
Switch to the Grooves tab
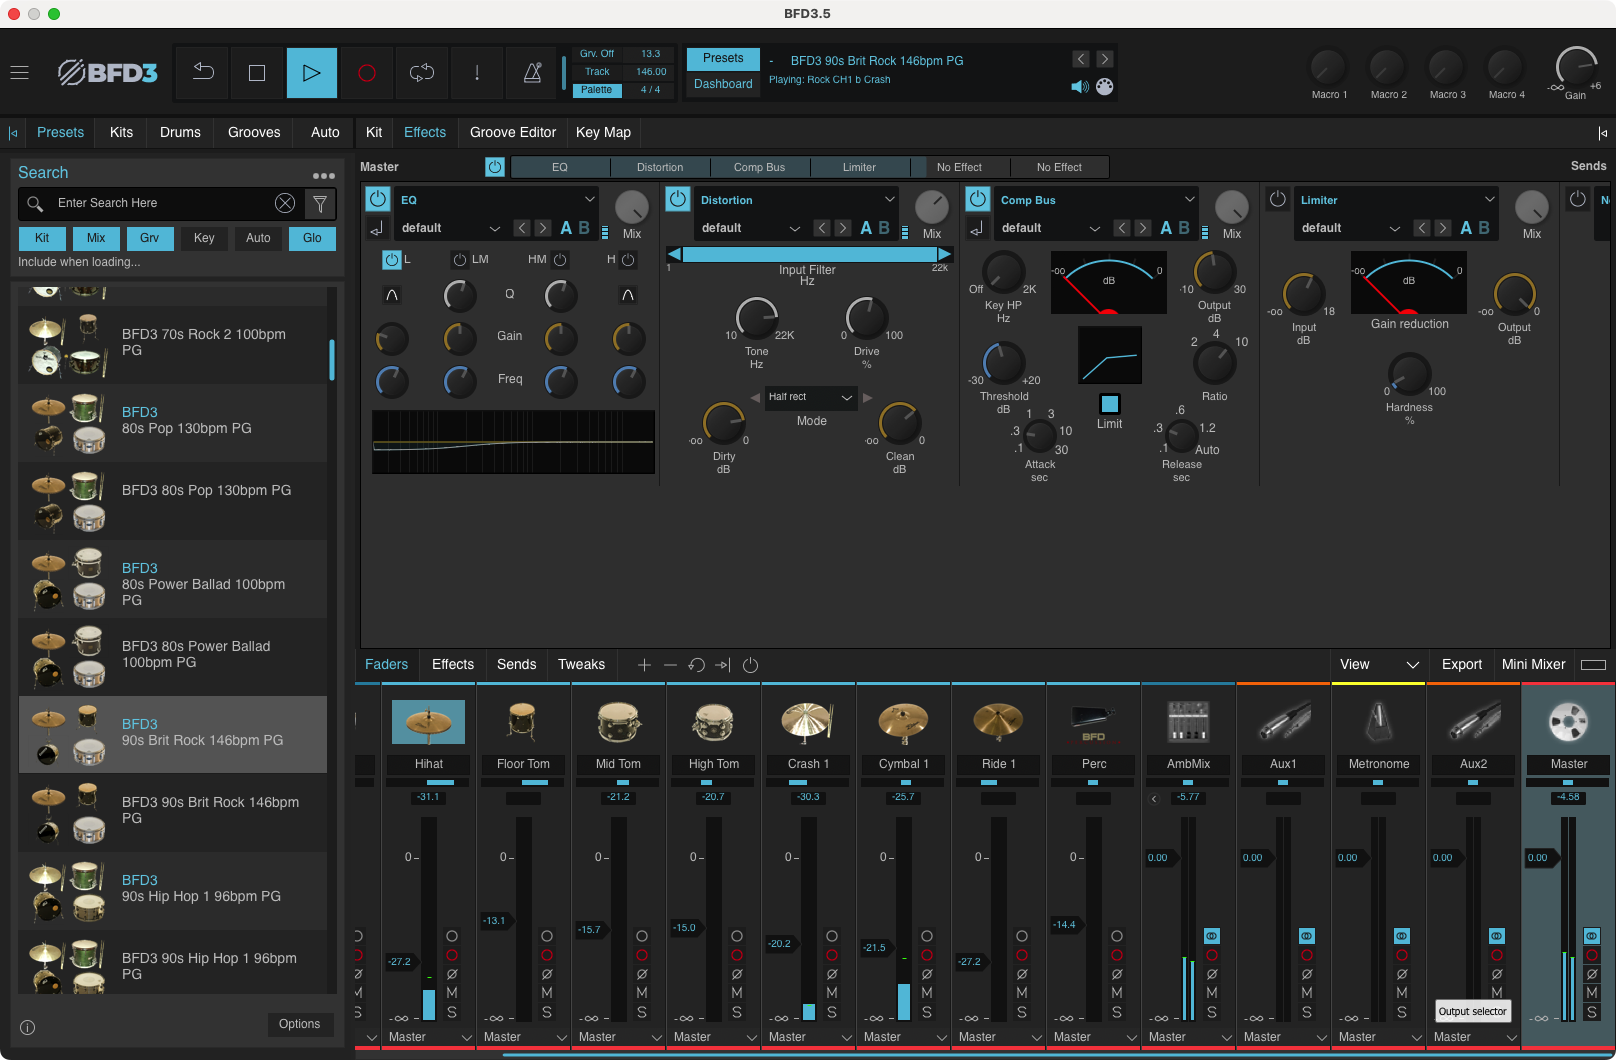[253, 132]
